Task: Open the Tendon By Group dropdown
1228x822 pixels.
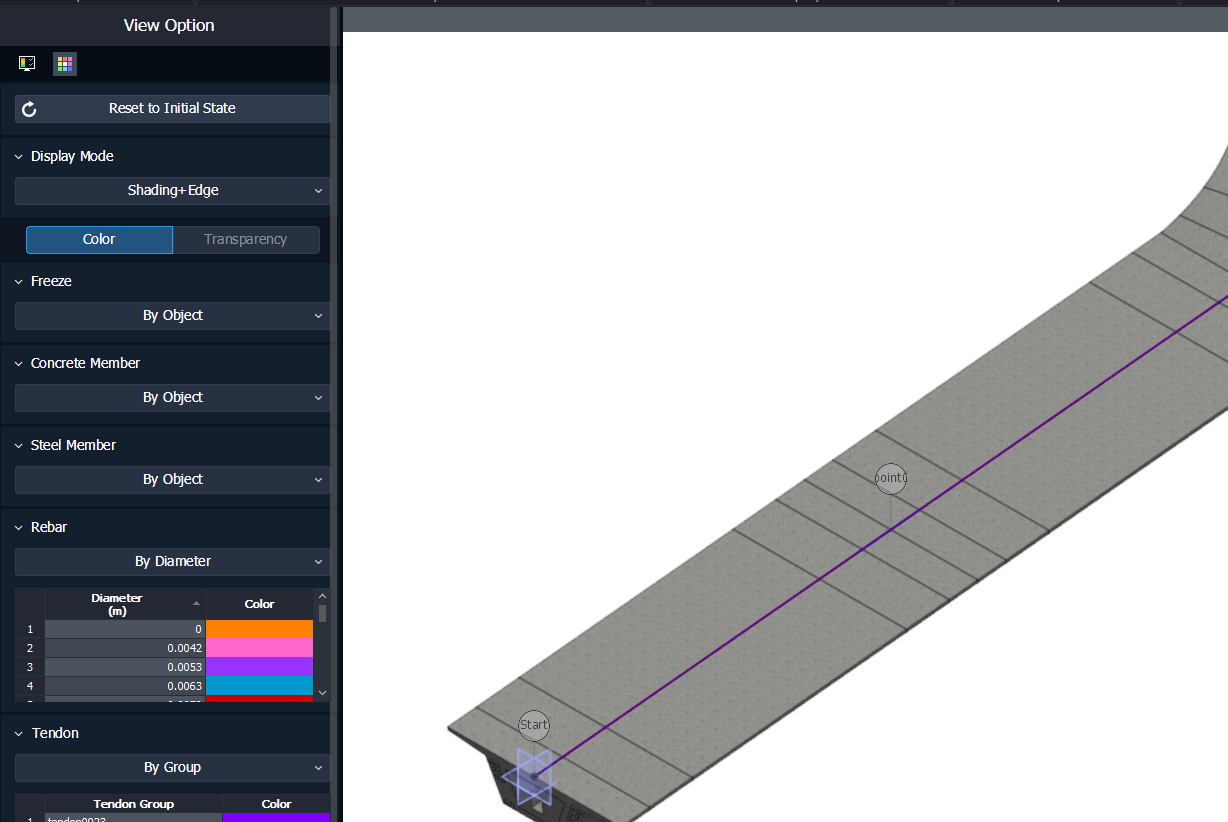Action: [172, 767]
